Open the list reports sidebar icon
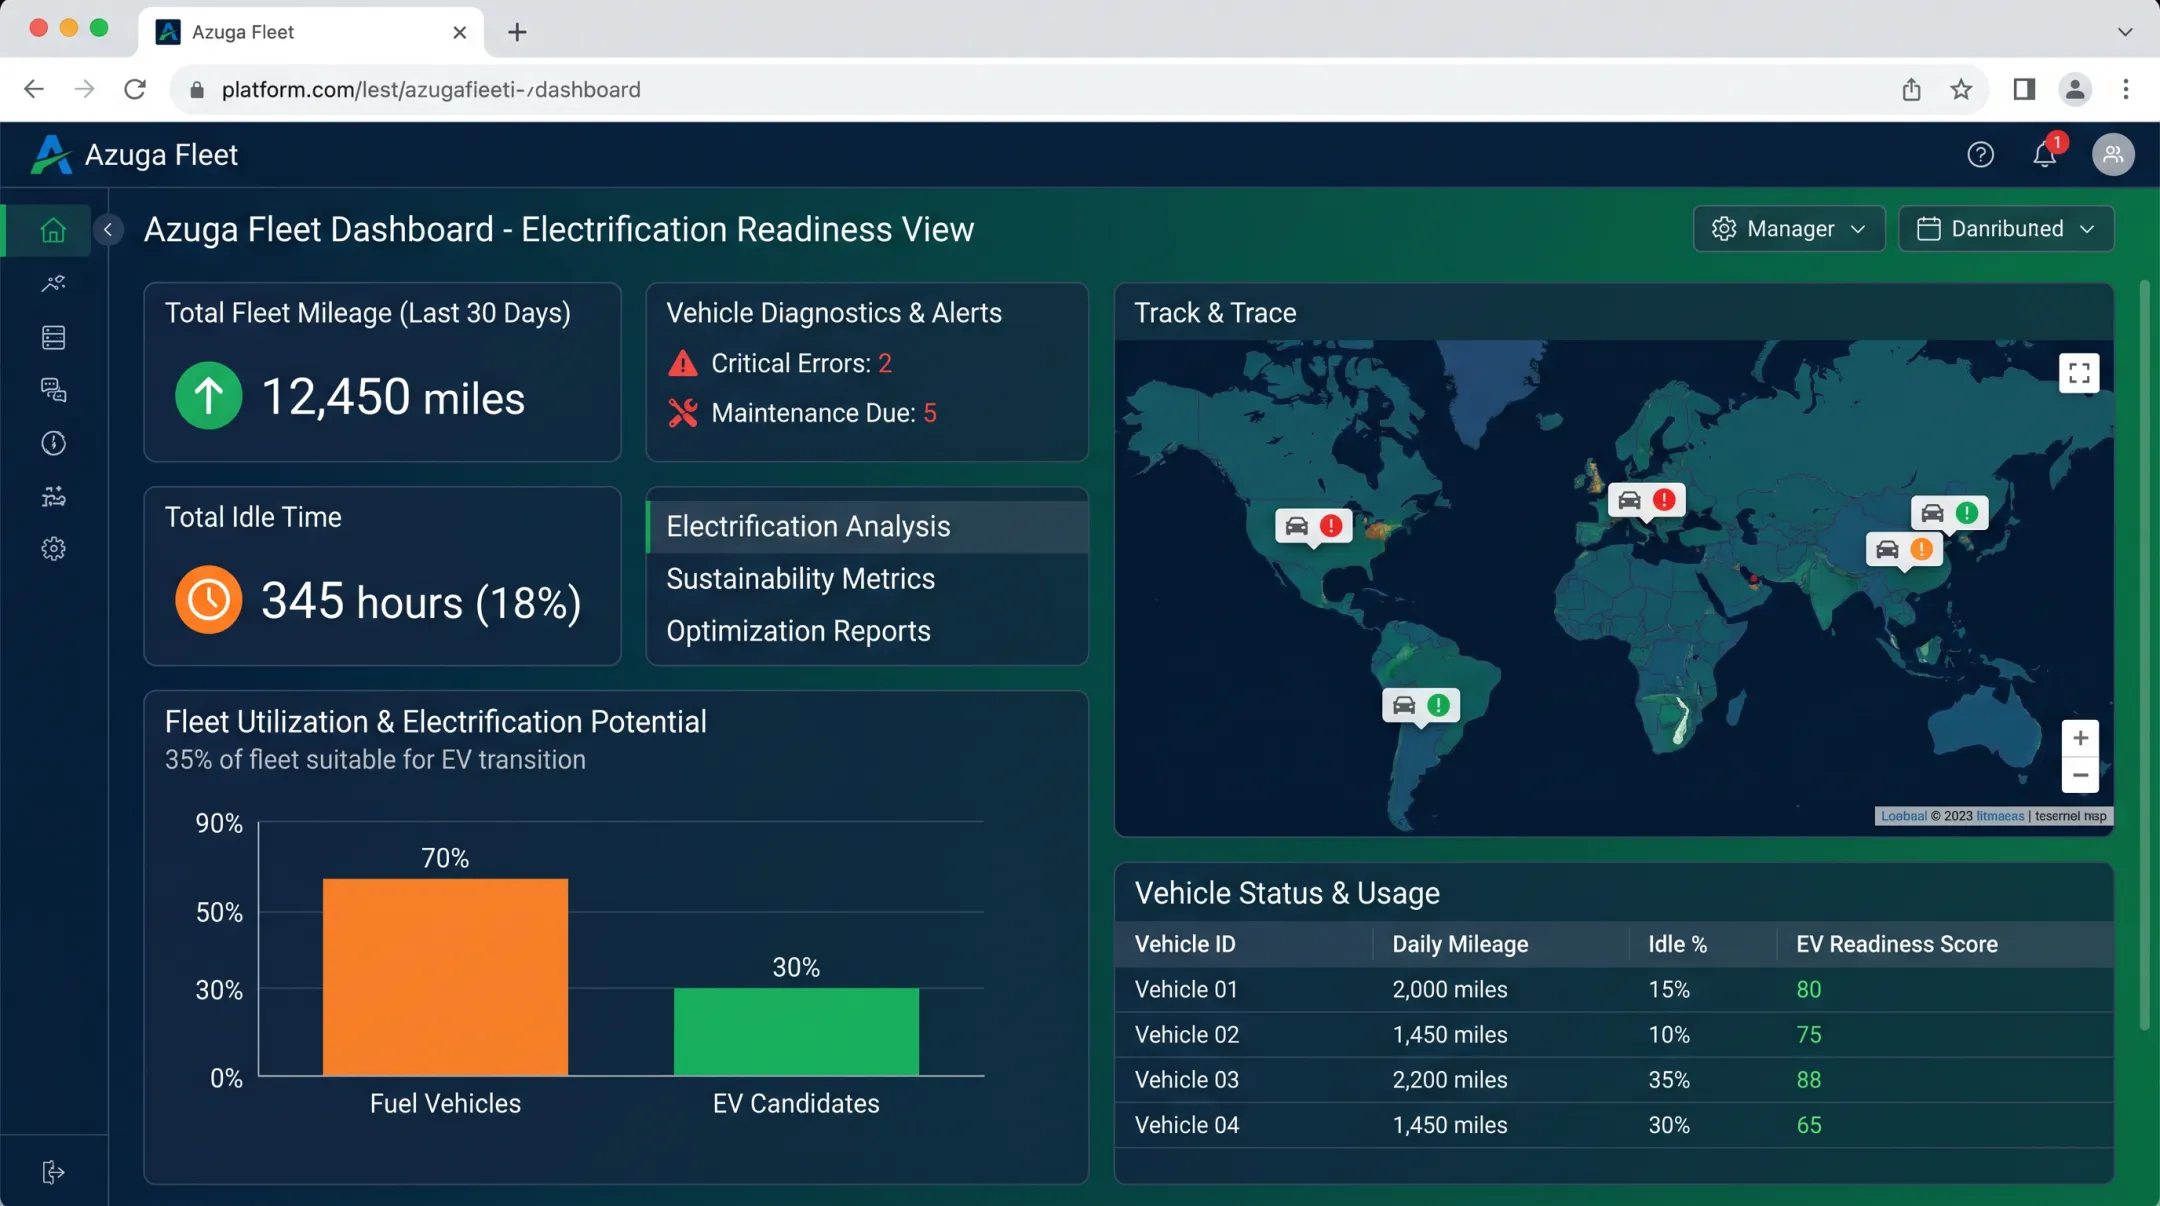The width and height of the screenshot is (2160, 1206). click(x=53, y=337)
